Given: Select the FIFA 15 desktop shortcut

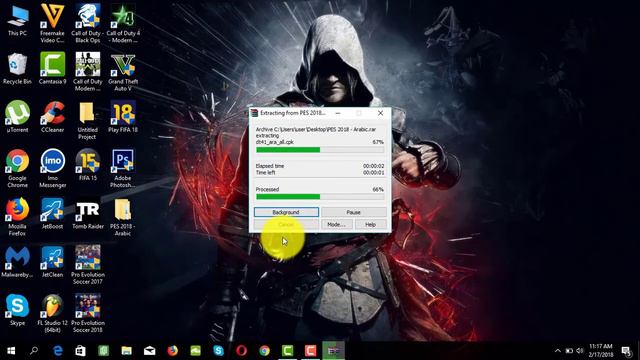Looking at the screenshot, I should coord(88,165).
